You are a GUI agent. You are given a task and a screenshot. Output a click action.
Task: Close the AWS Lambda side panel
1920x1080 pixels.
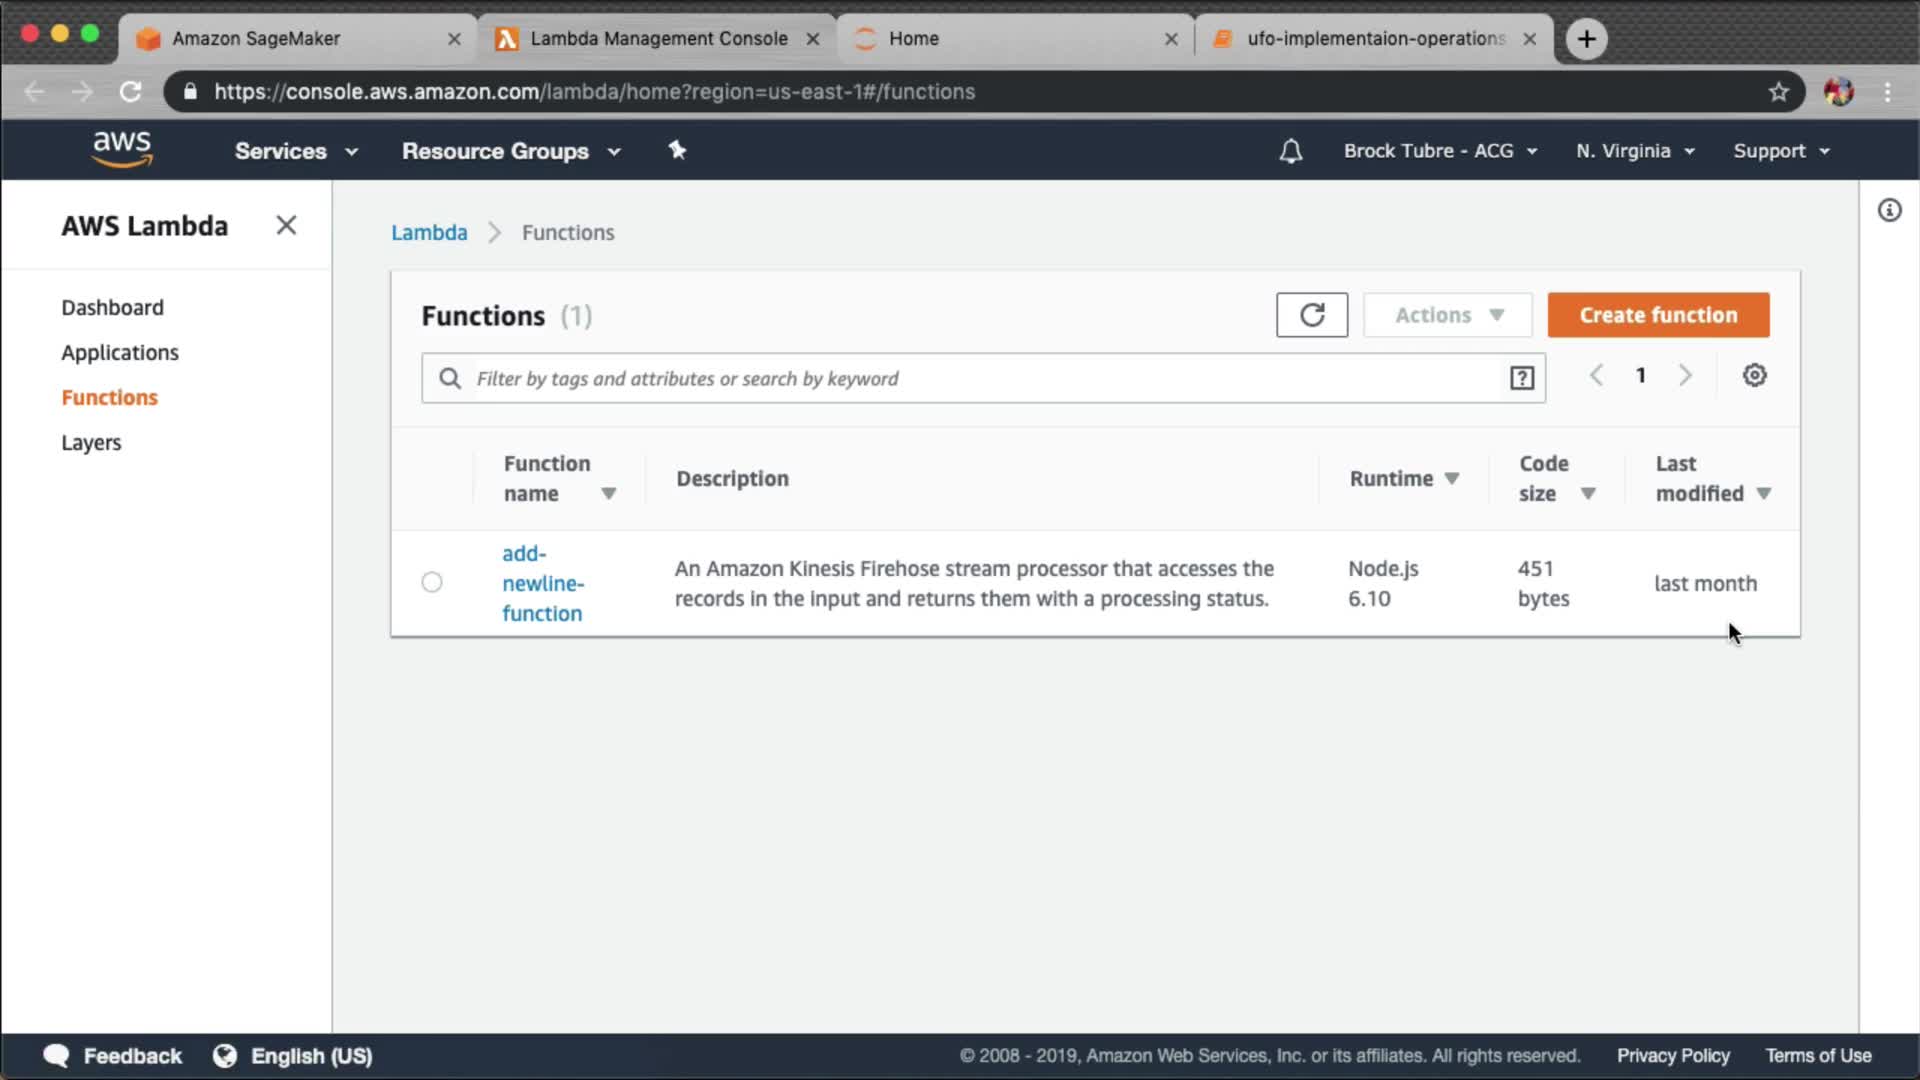(286, 225)
